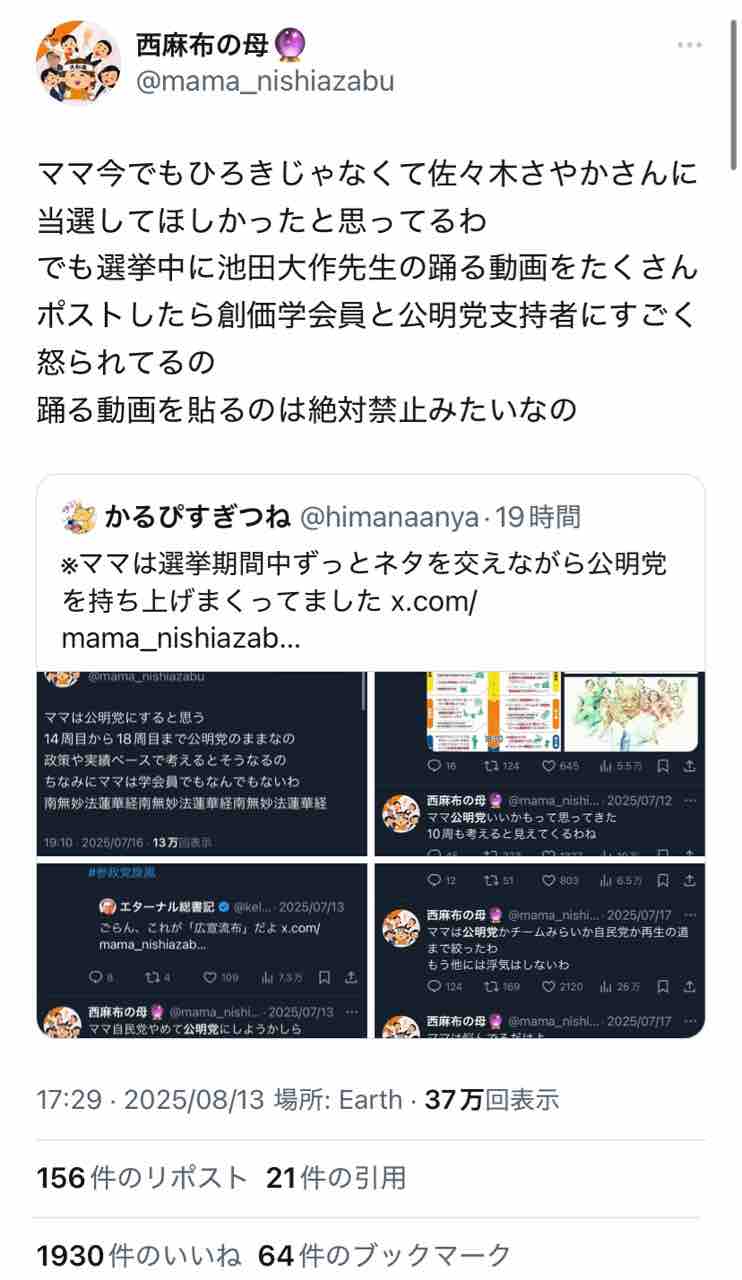Click the 124 retweet icon in screenshot
This screenshot has width=742, height=1280.
click(490, 766)
